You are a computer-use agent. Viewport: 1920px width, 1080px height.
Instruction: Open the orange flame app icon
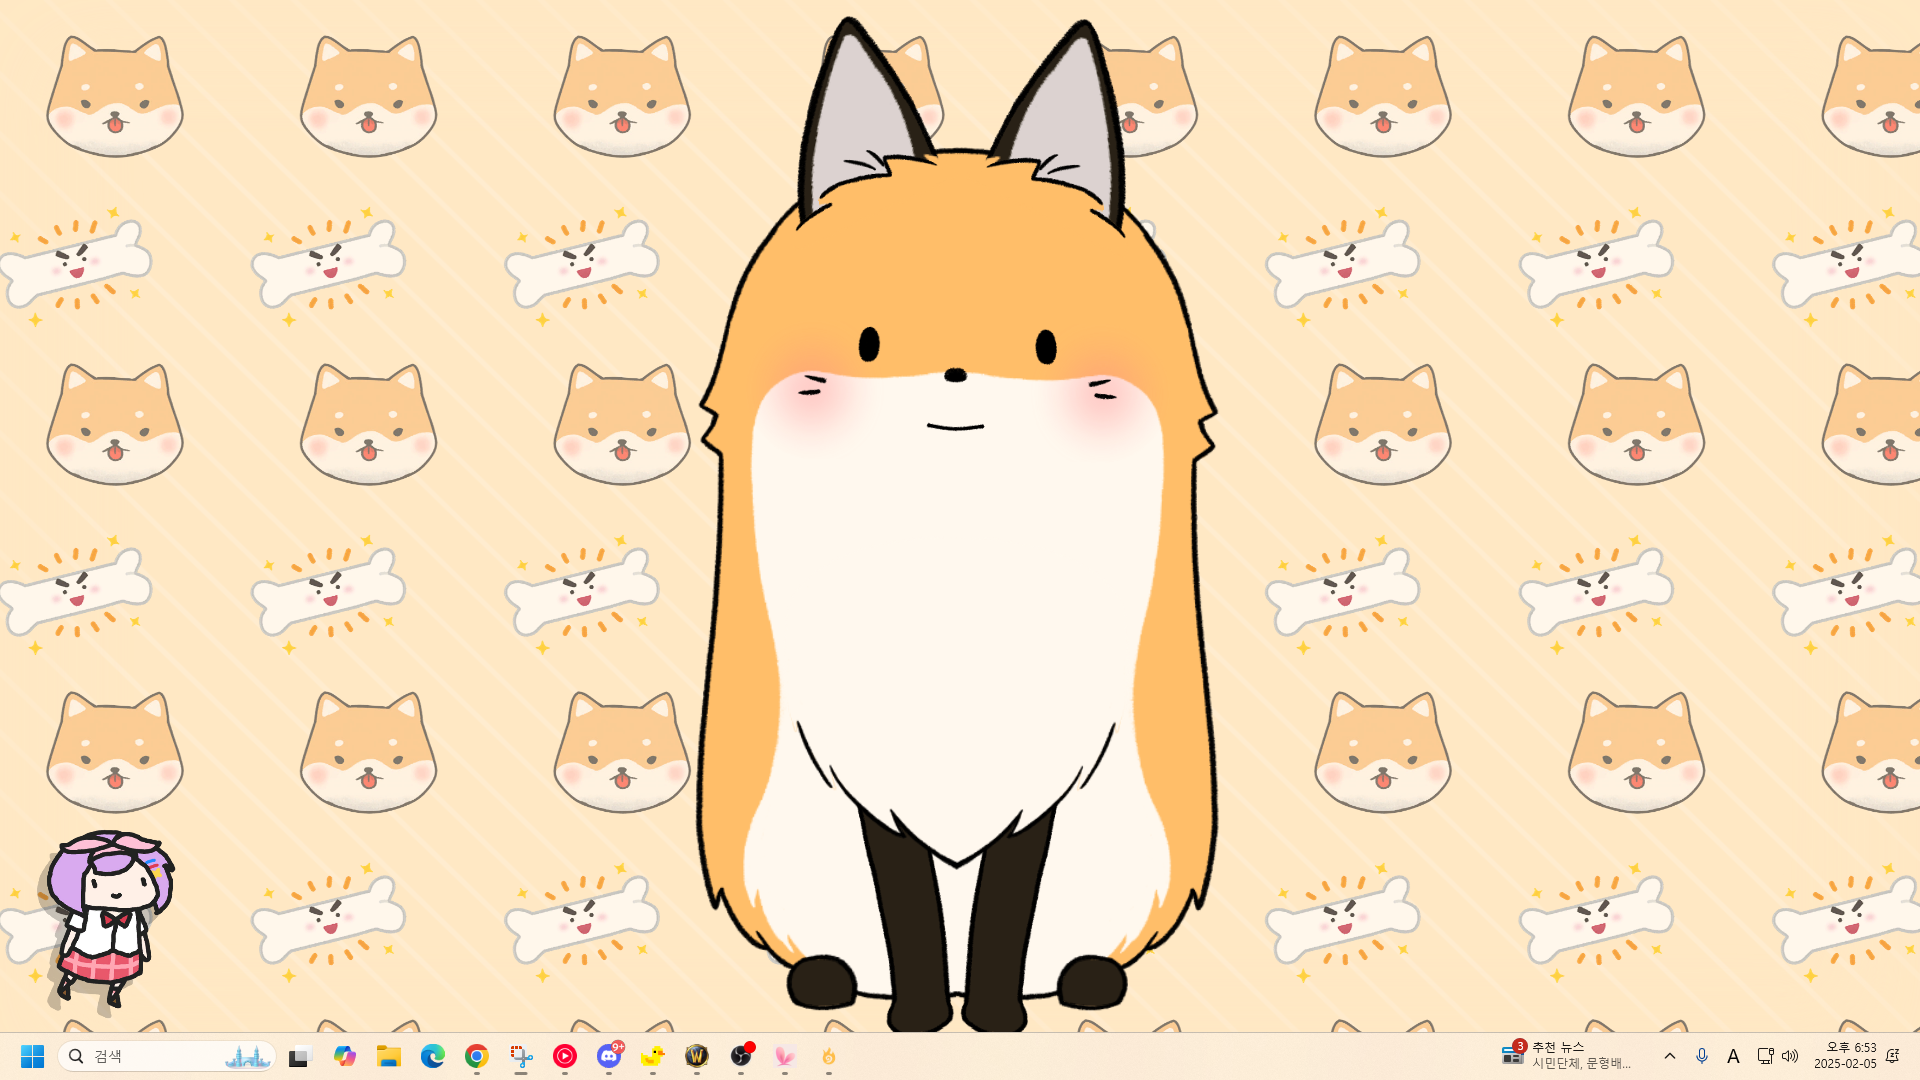[829, 1056]
